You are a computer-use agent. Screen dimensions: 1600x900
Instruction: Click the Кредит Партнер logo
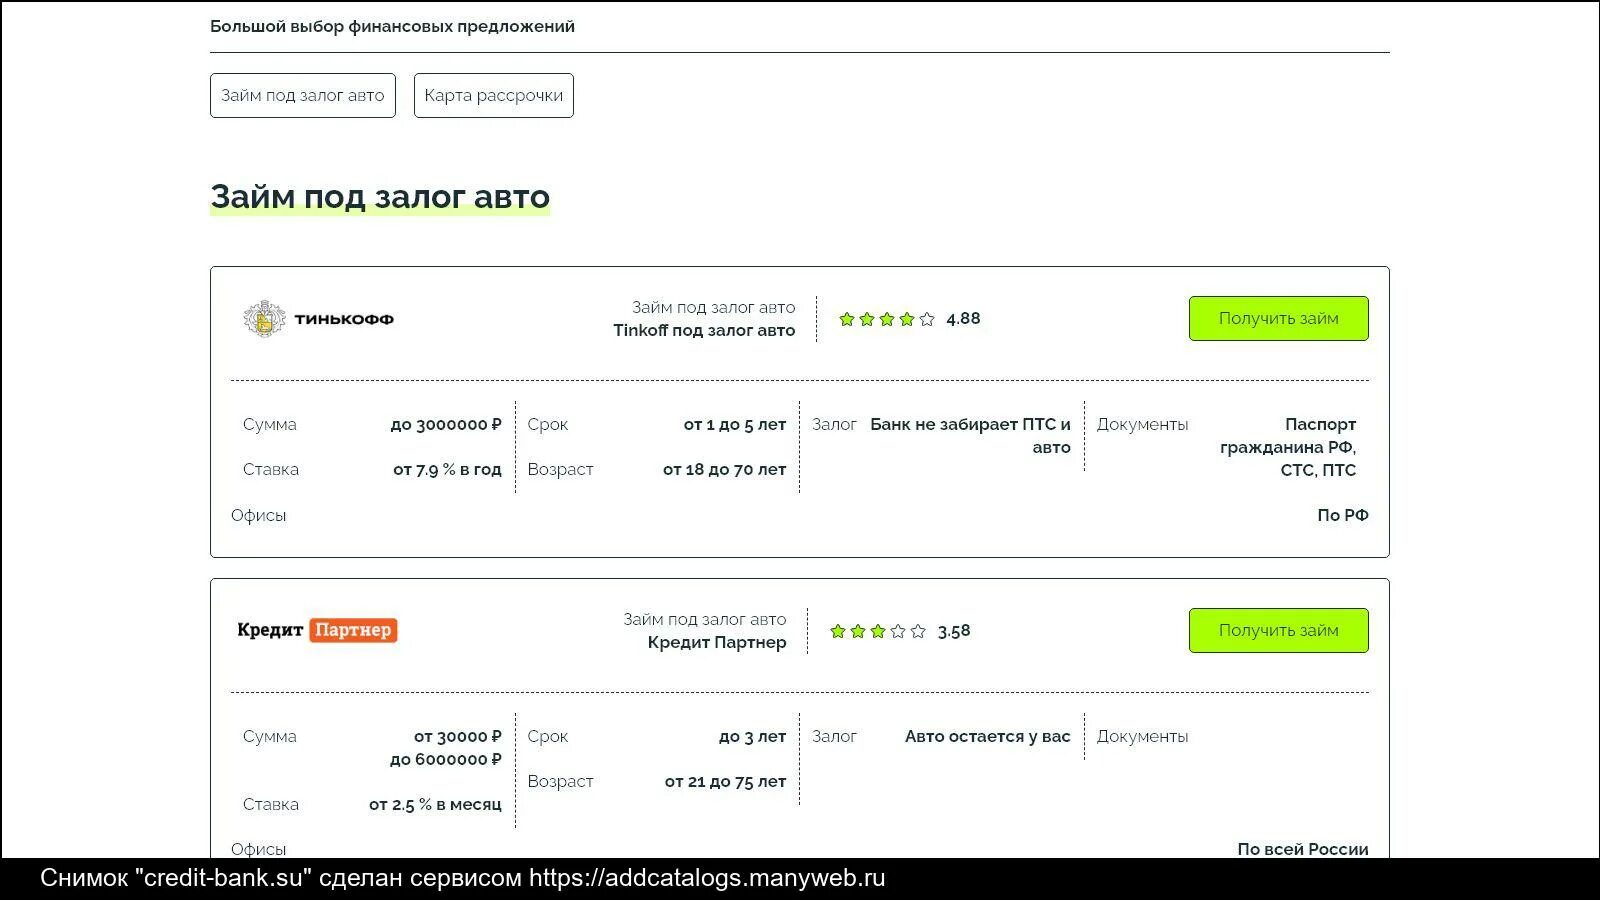coord(317,630)
